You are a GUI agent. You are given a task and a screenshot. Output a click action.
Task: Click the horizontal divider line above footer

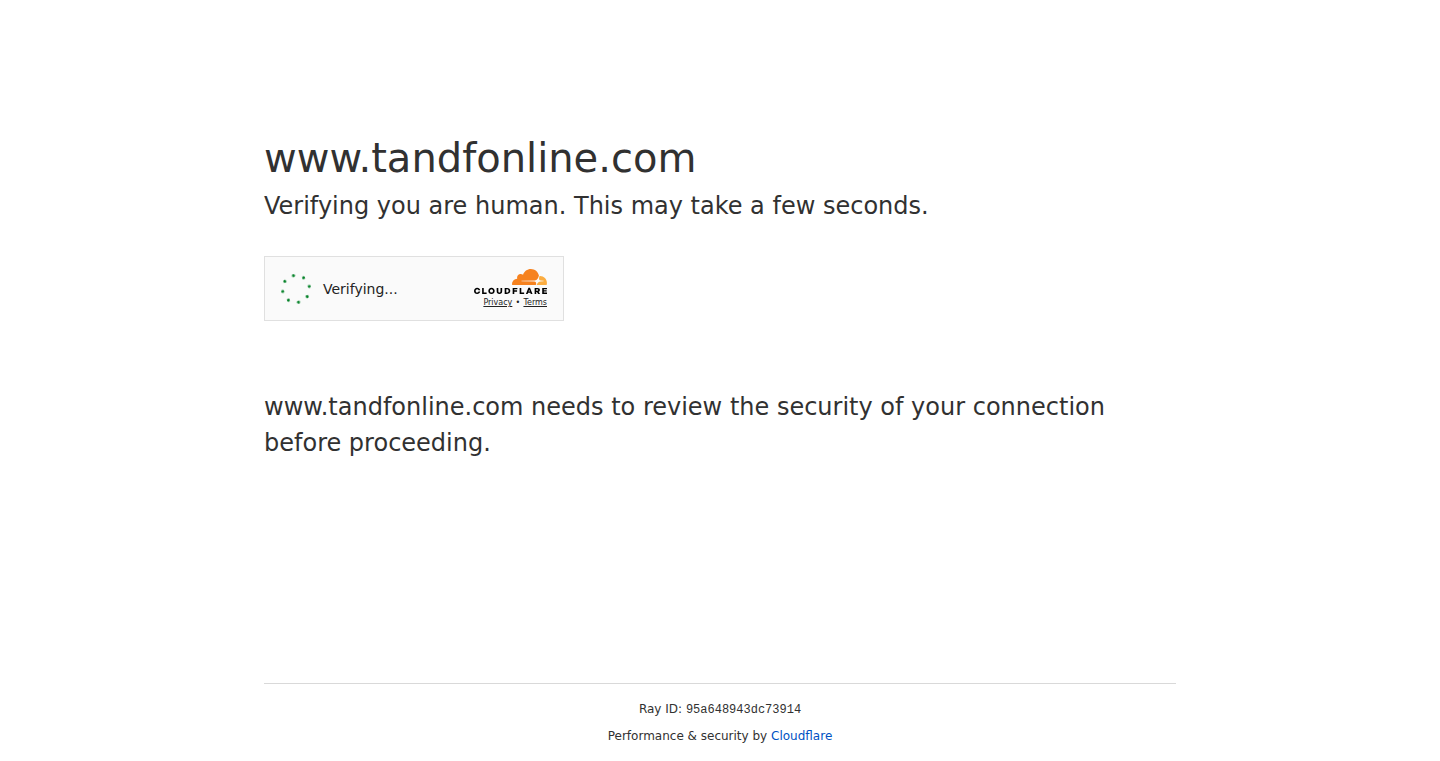[720, 683]
